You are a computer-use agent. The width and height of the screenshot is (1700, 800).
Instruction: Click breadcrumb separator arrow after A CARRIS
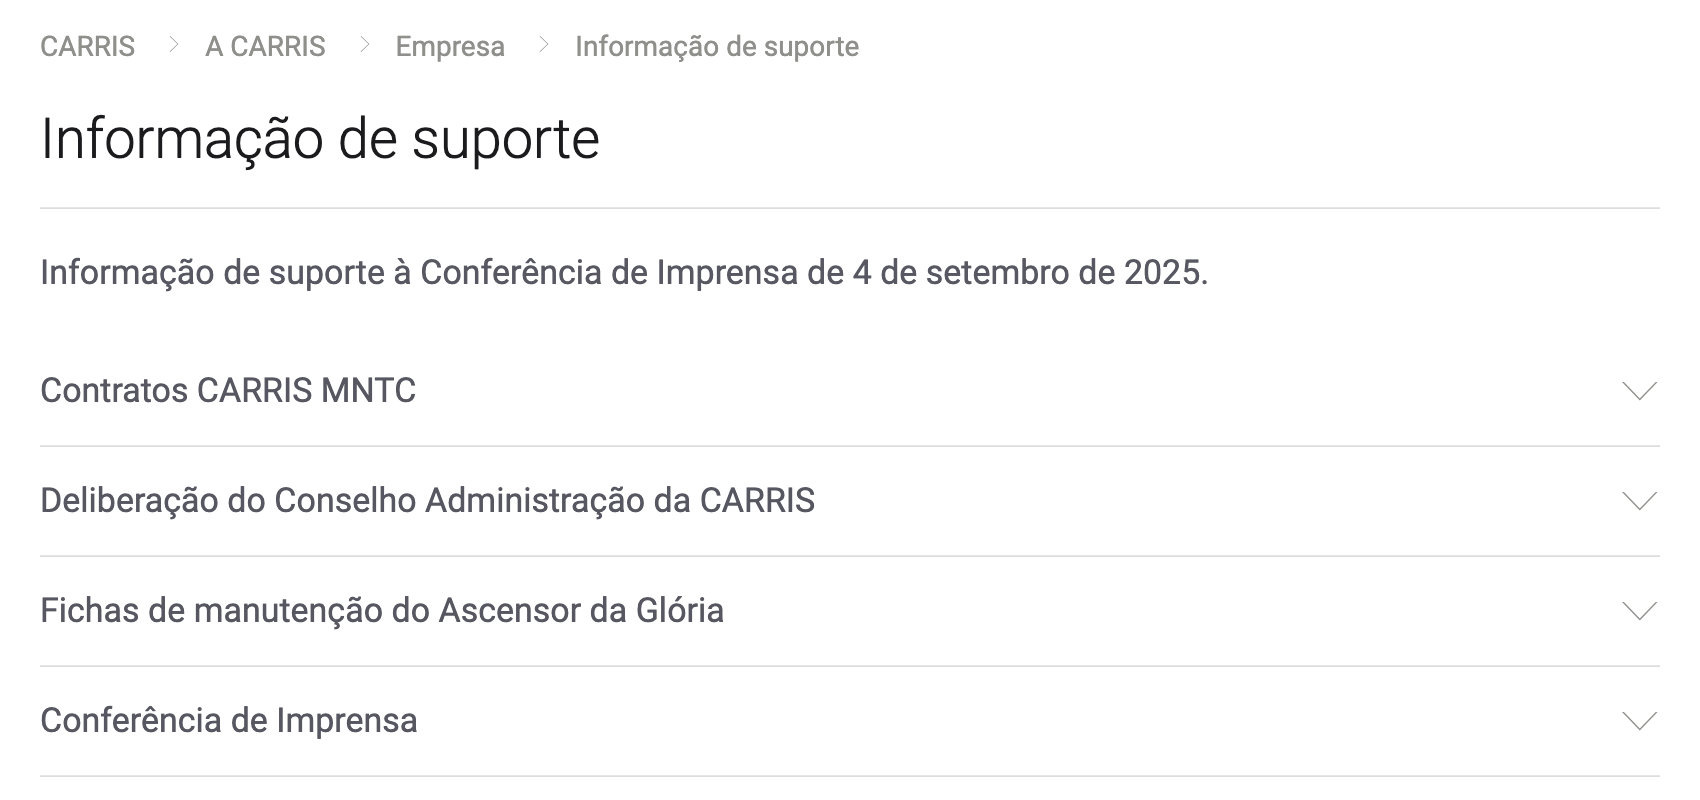point(364,45)
